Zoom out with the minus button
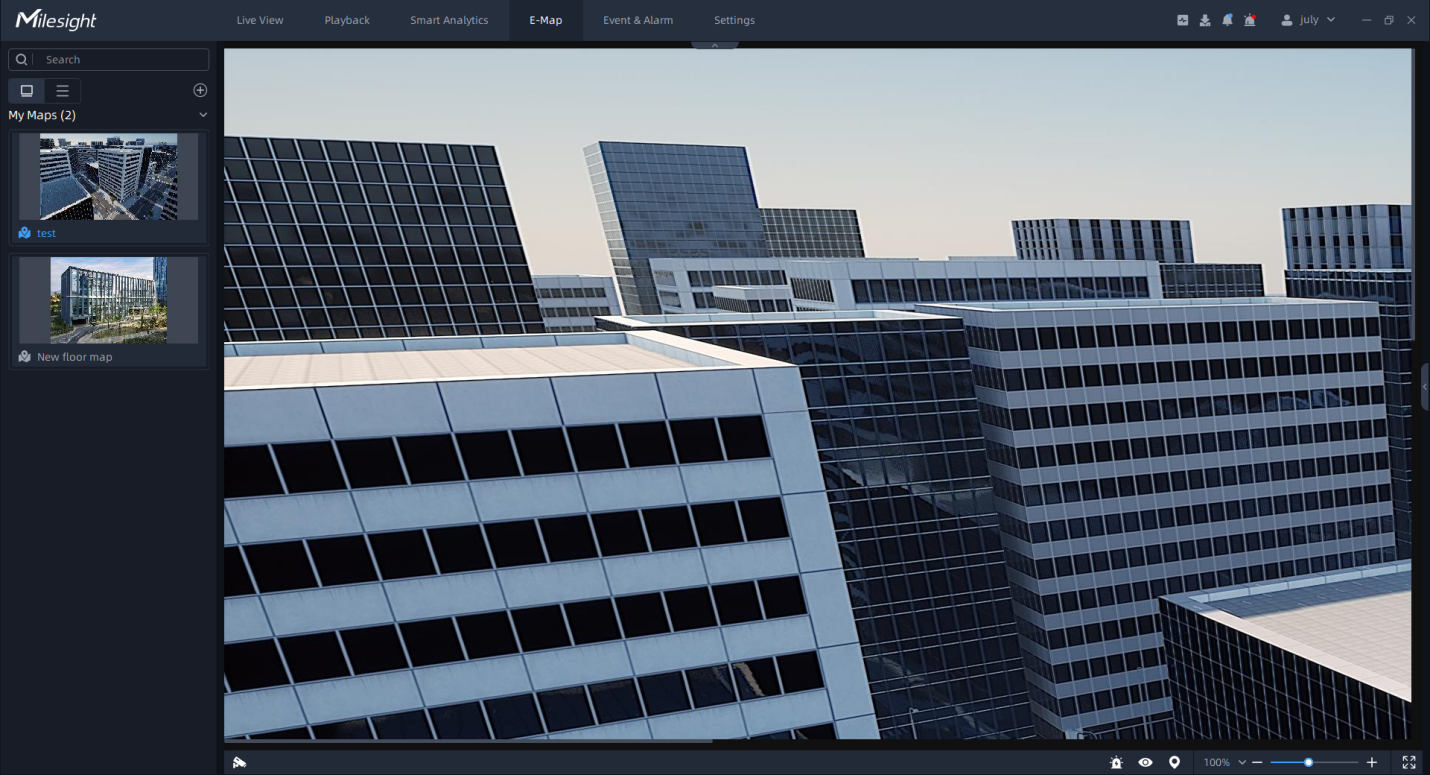1430x775 pixels. [x=1257, y=762]
